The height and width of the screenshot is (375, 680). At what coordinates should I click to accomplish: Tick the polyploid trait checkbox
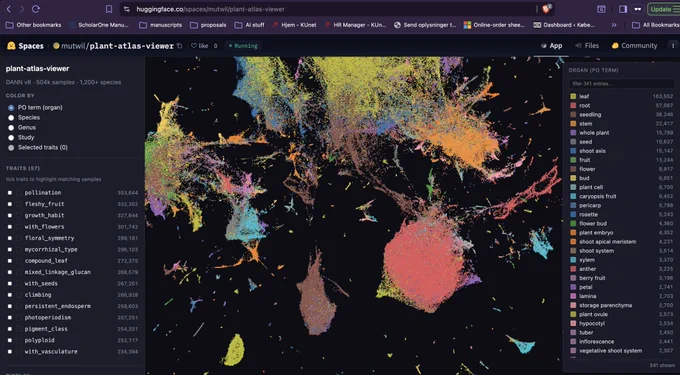(x=10, y=340)
